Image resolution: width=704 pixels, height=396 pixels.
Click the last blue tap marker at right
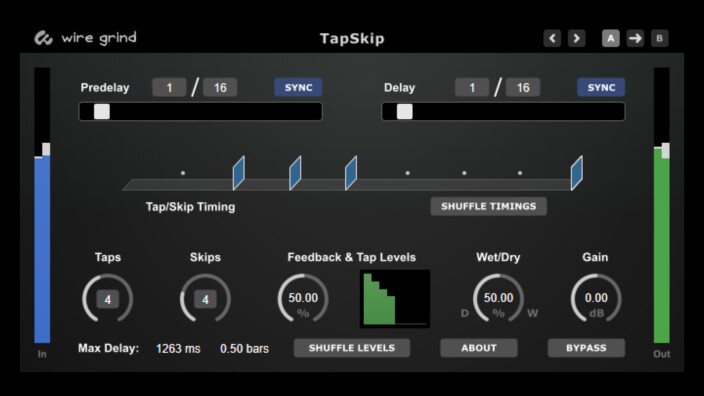[577, 173]
